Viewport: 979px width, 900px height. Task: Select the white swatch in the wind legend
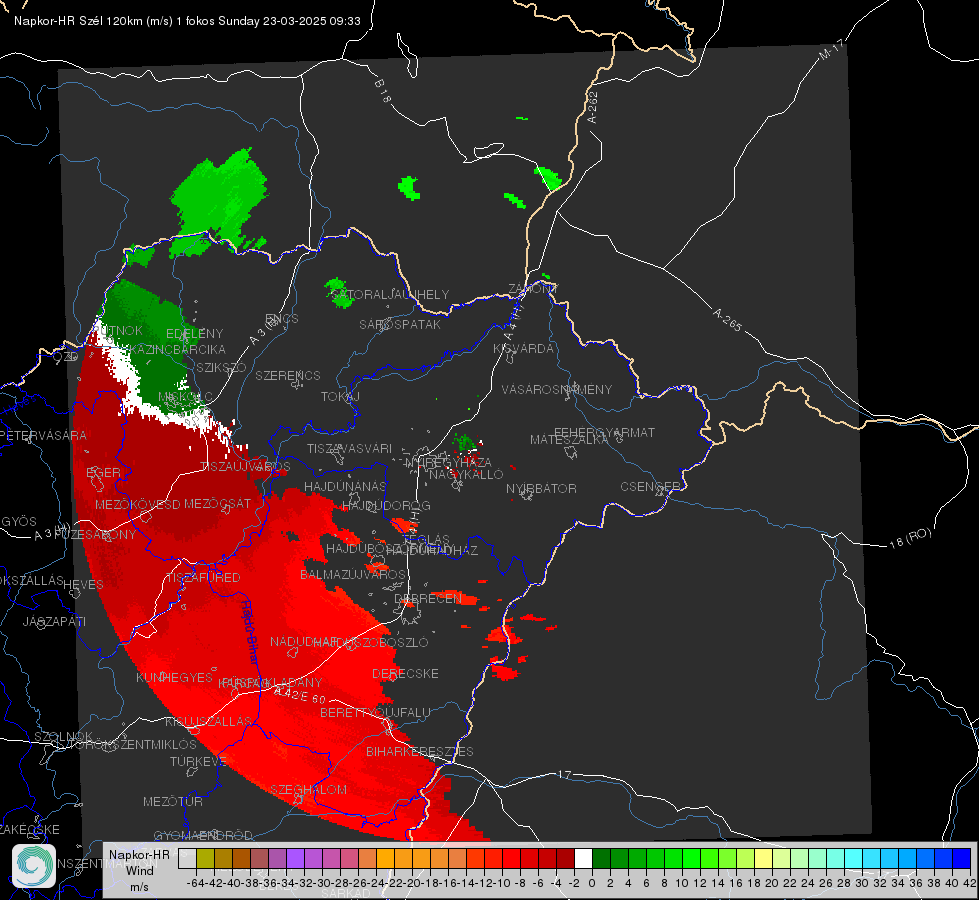pos(583,859)
